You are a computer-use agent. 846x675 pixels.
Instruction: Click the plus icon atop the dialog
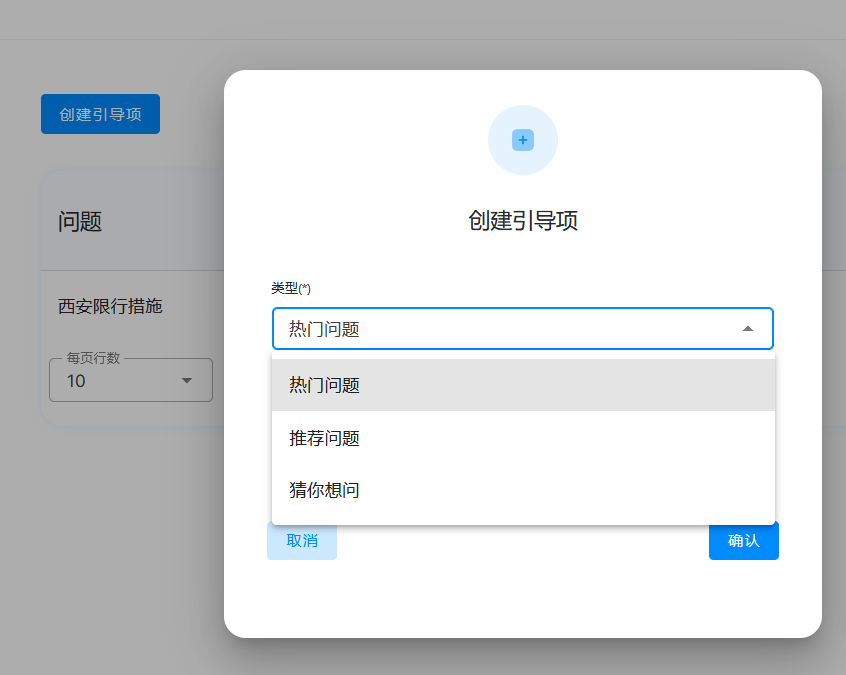pyautogui.click(x=522, y=140)
